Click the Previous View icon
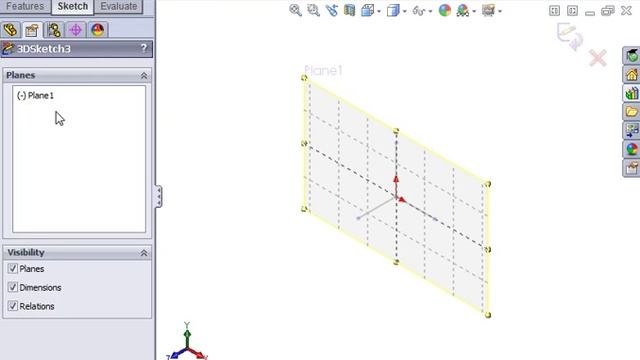640x360 pixels. point(331,10)
